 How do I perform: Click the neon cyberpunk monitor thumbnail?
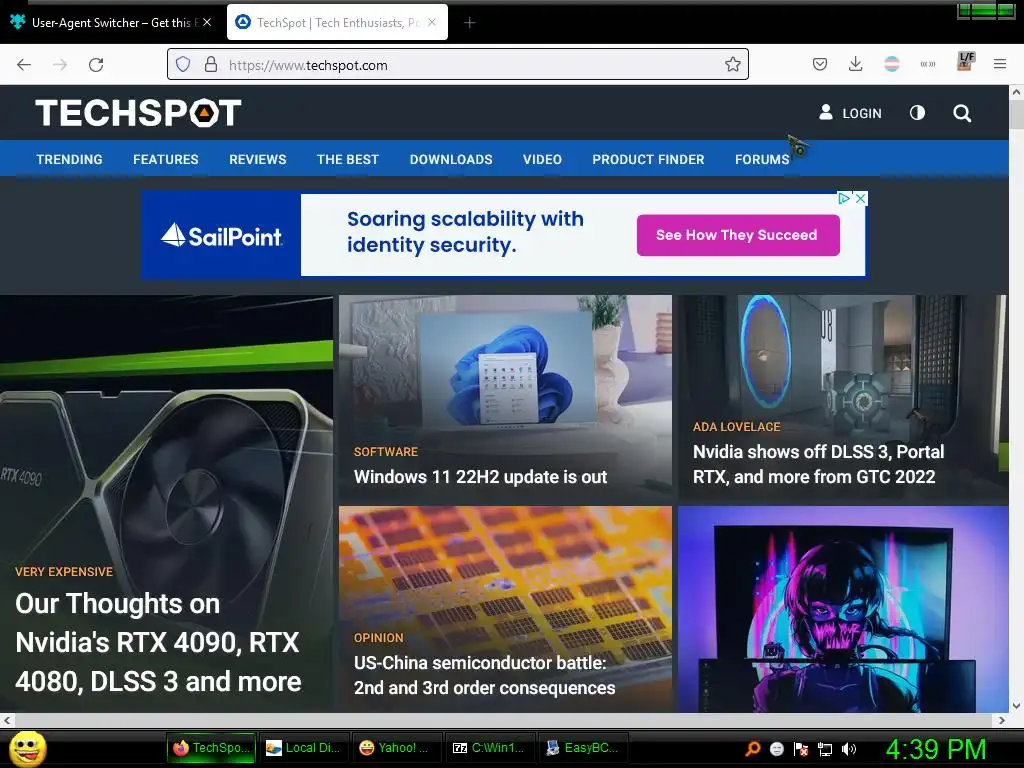843,609
